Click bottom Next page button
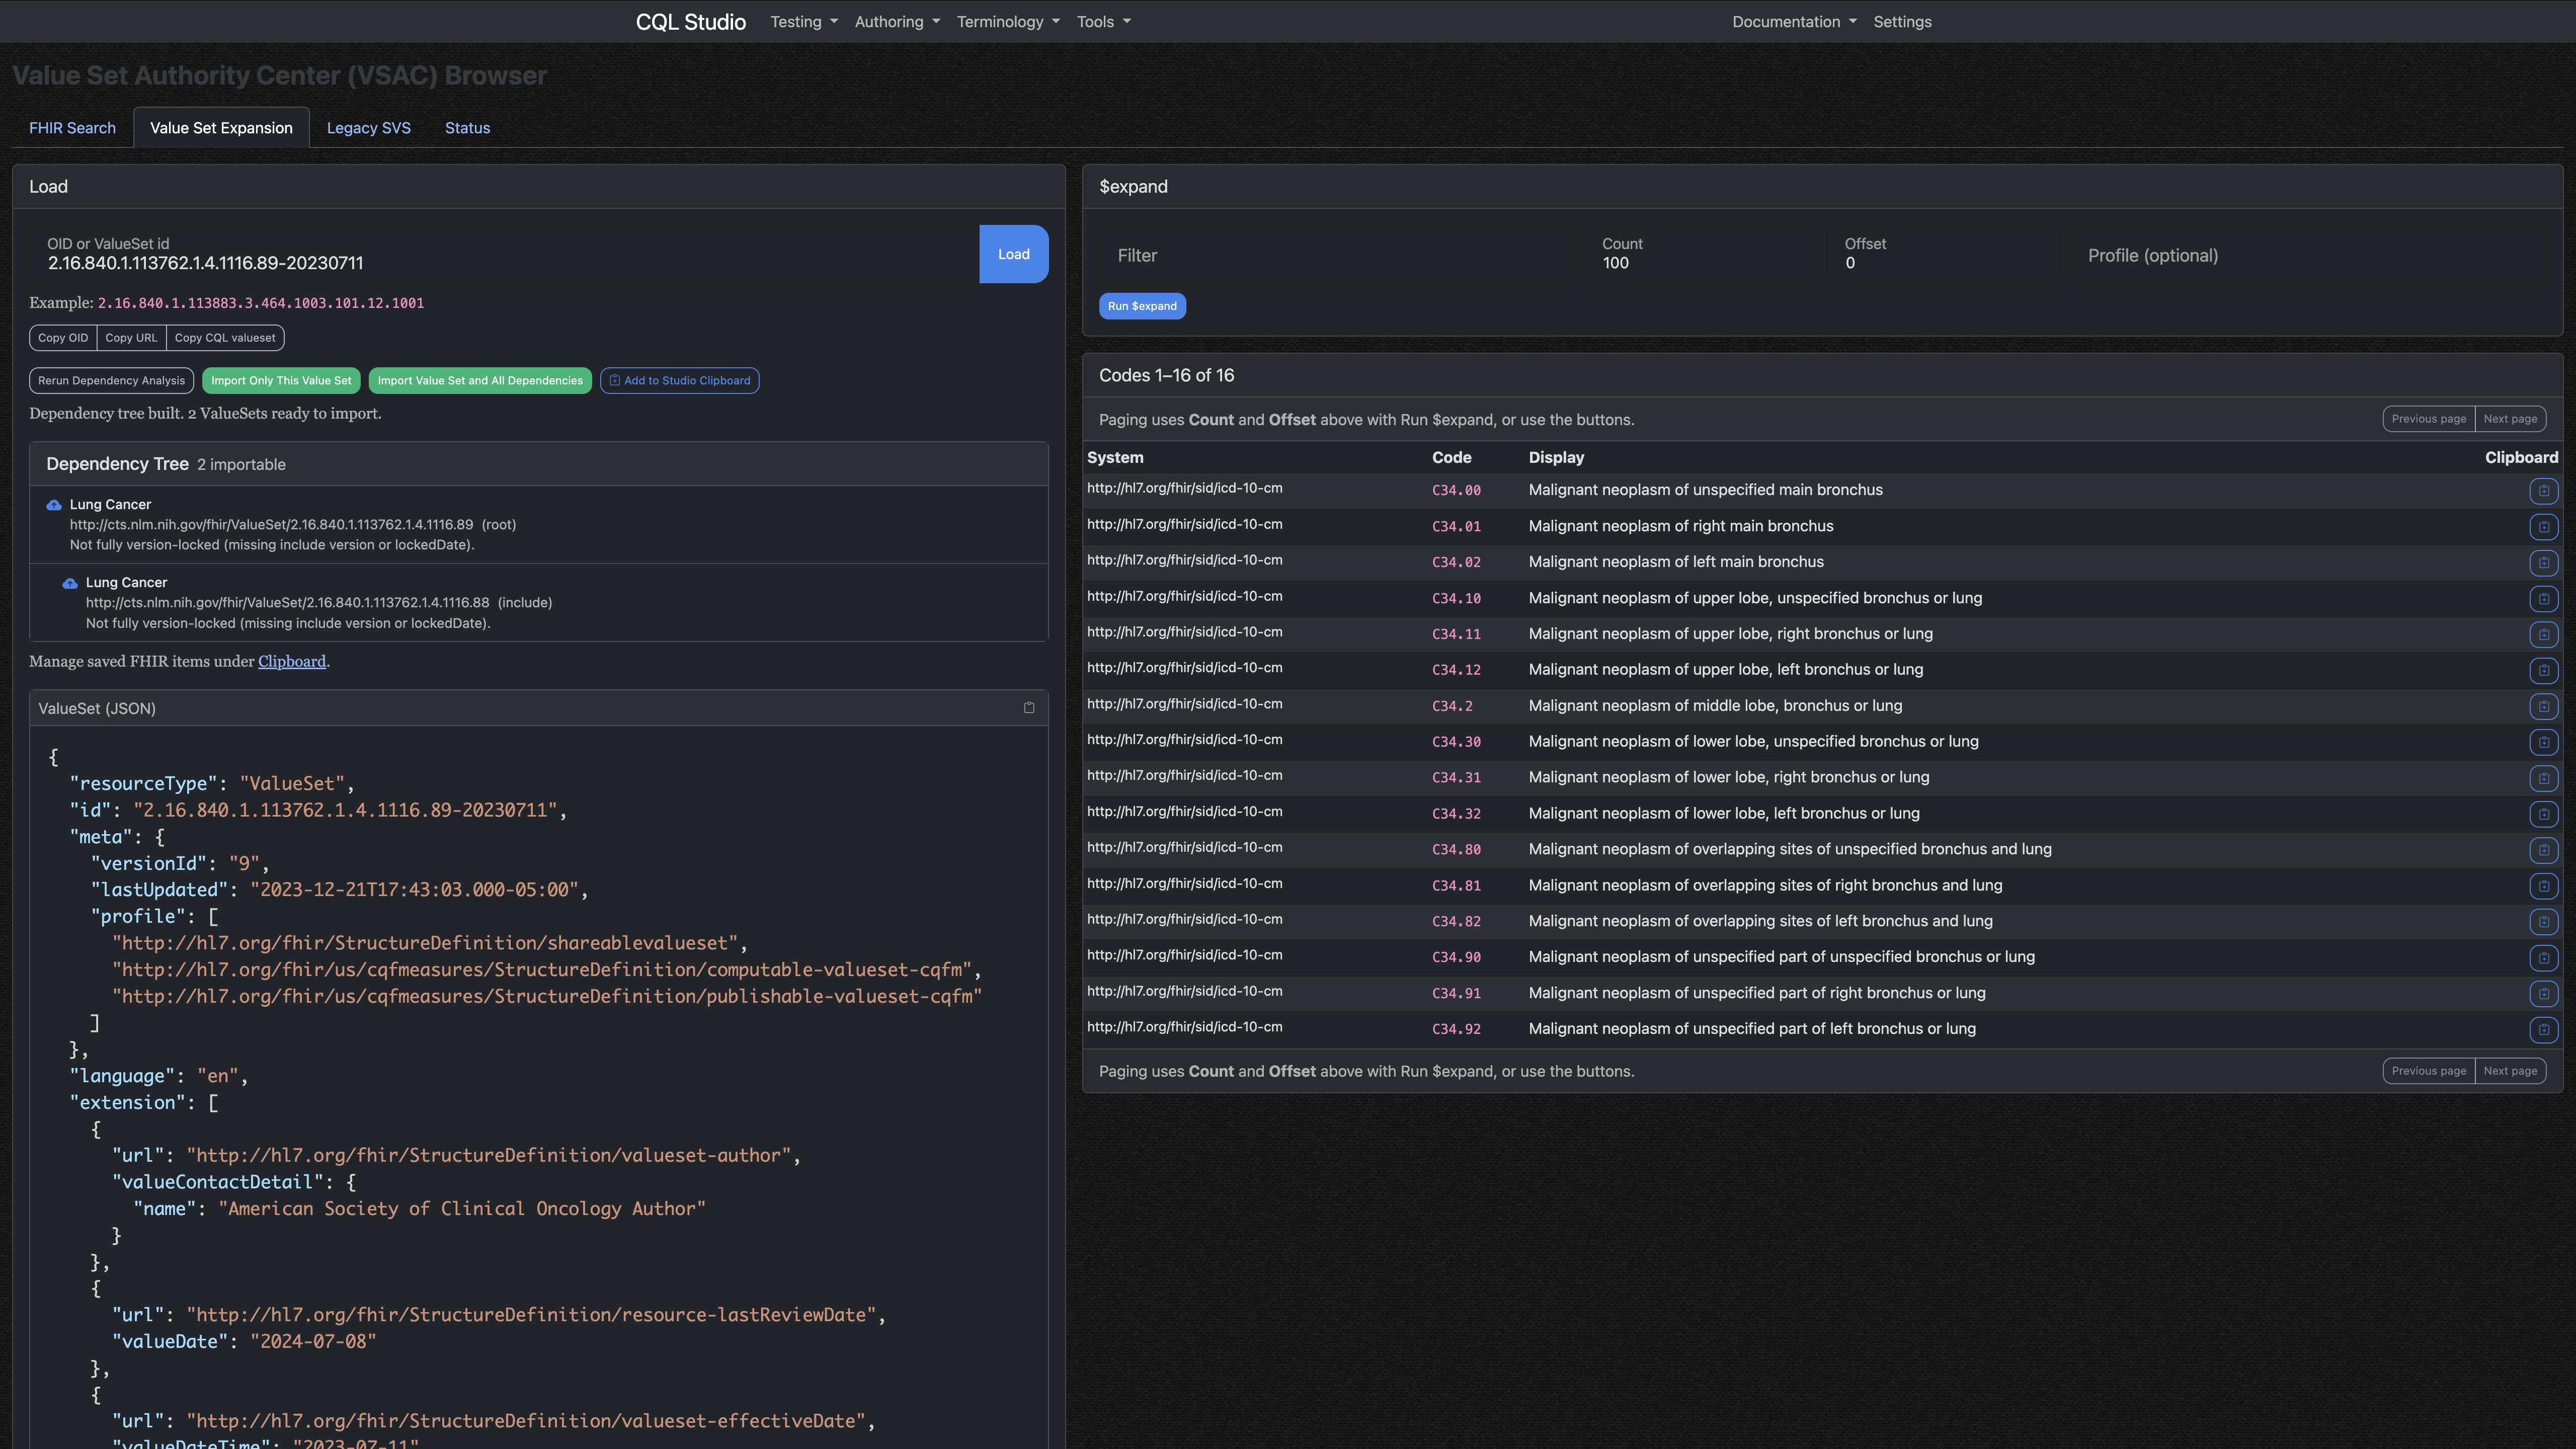The image size is (2576, 1449). pyautogui.click(x=2510, y=1071)
